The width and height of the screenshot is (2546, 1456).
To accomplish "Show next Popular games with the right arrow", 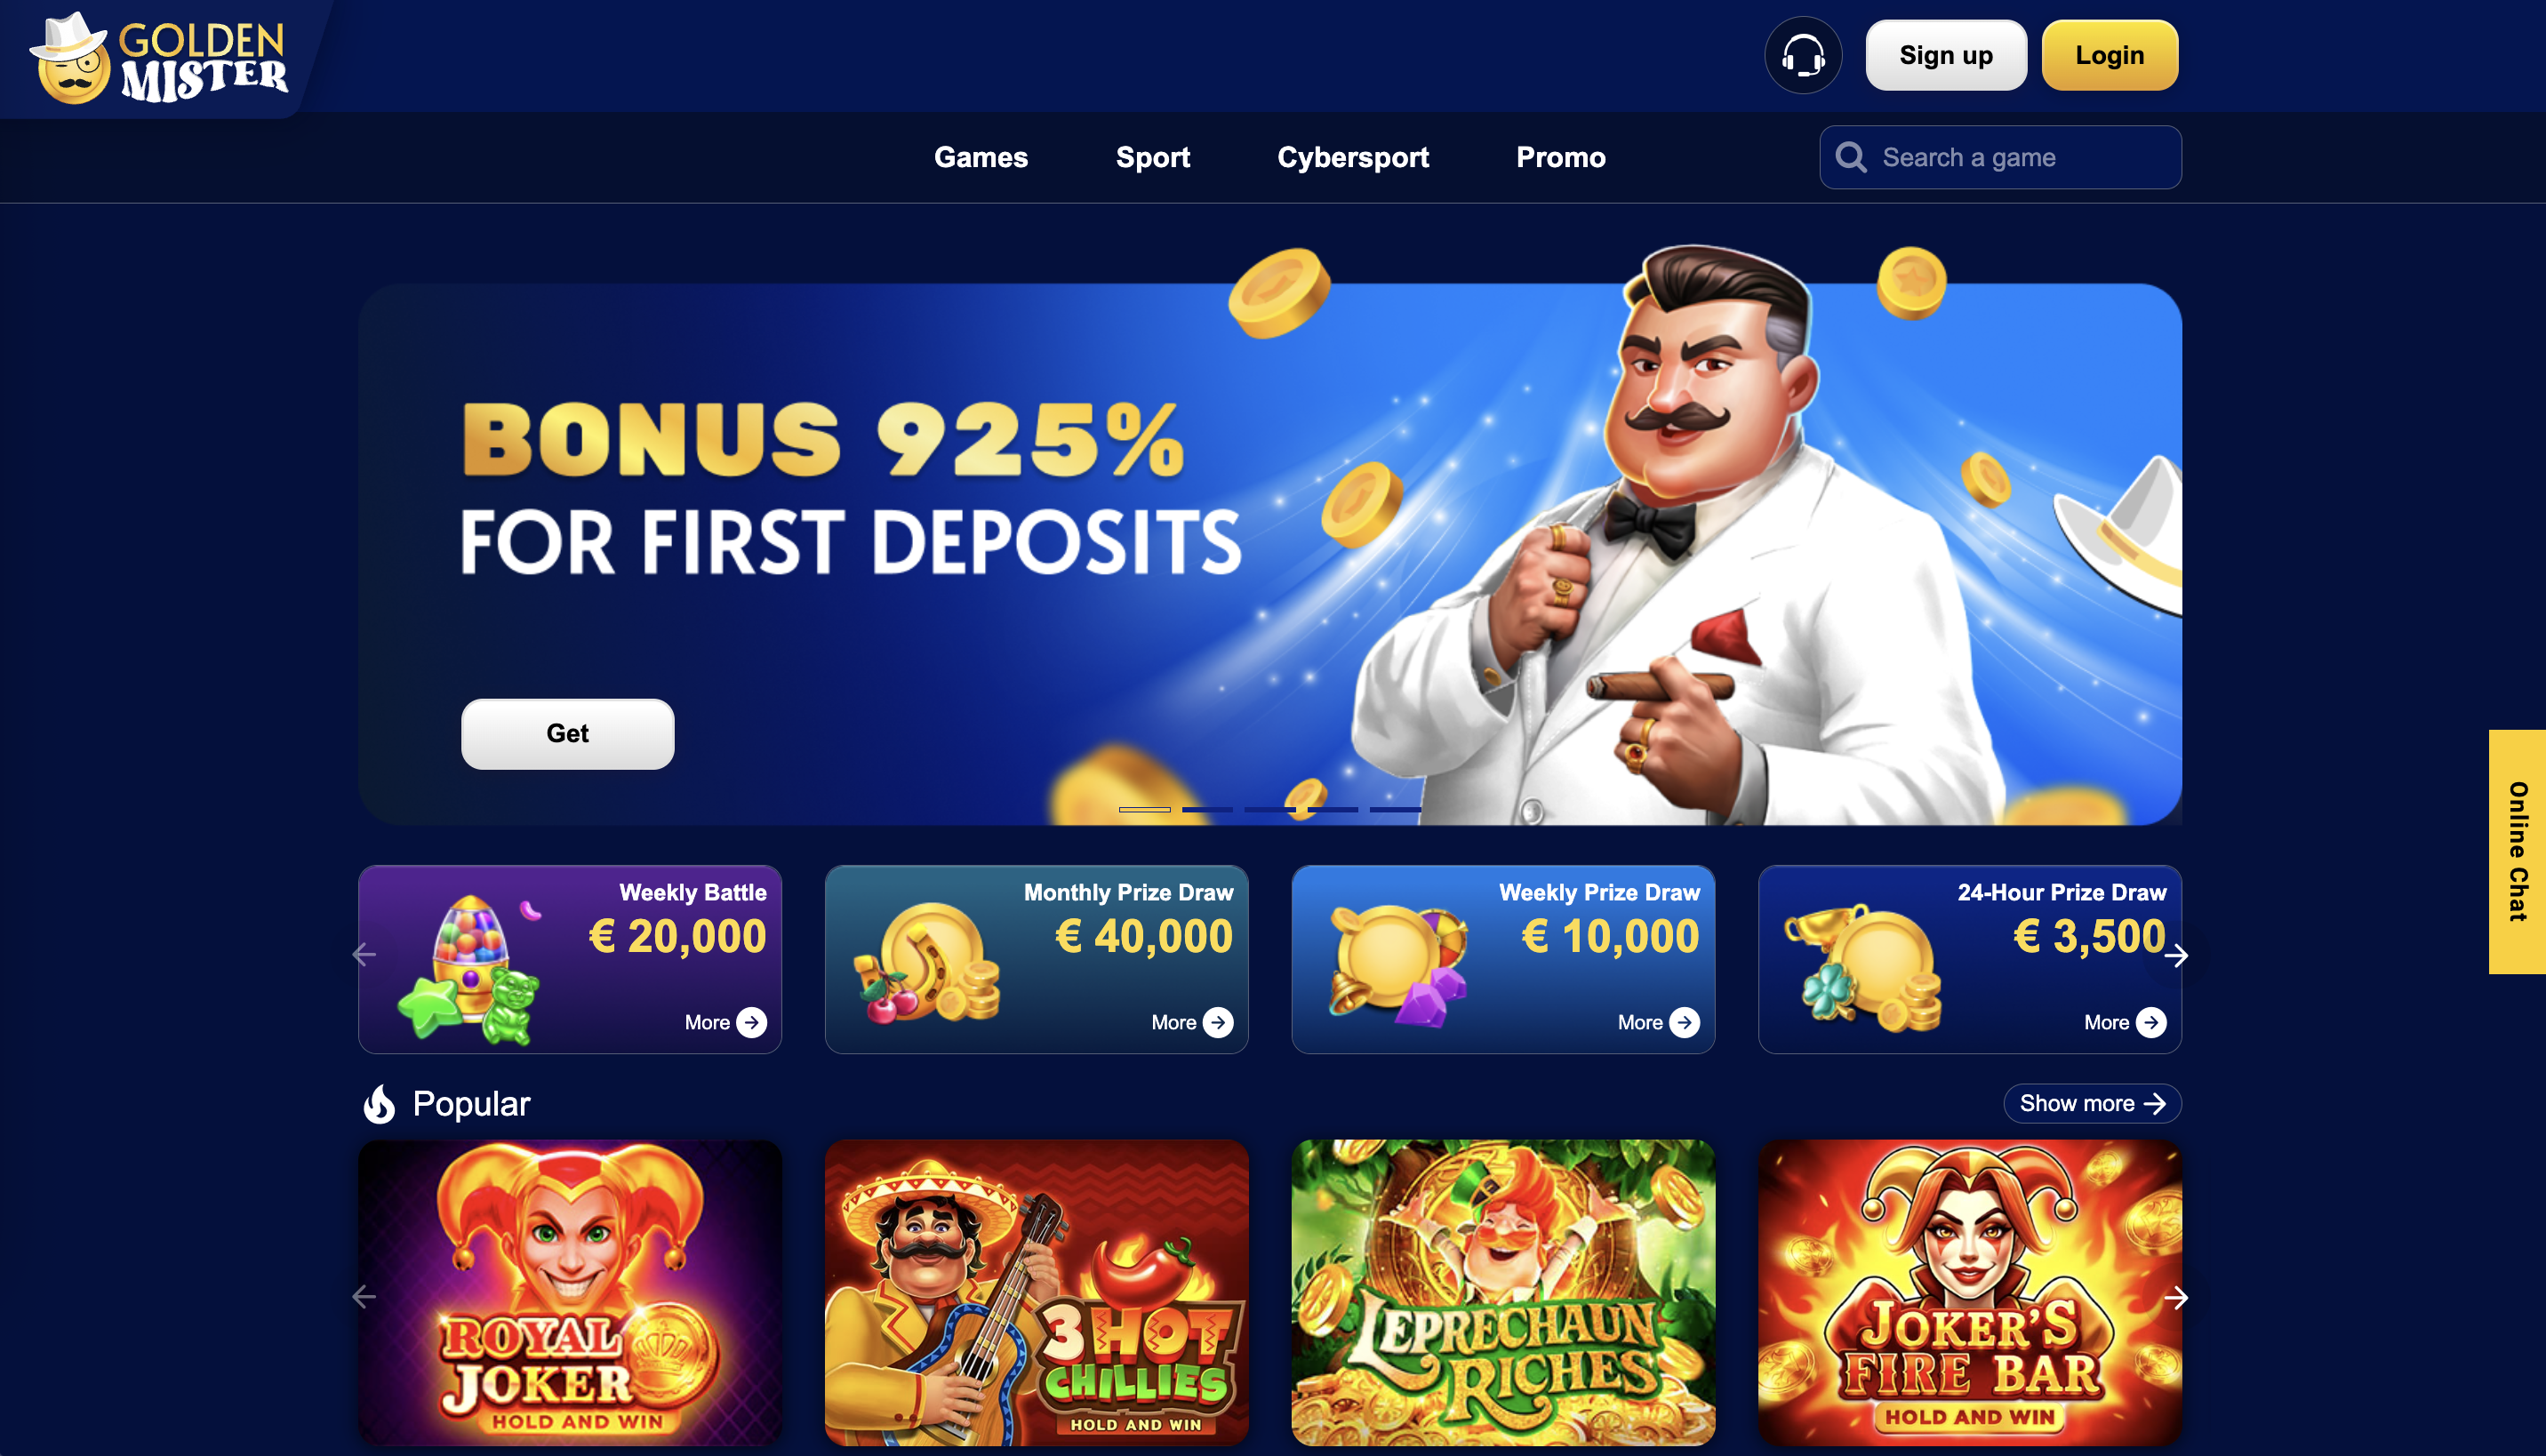I will (x=2177, y=1298).
